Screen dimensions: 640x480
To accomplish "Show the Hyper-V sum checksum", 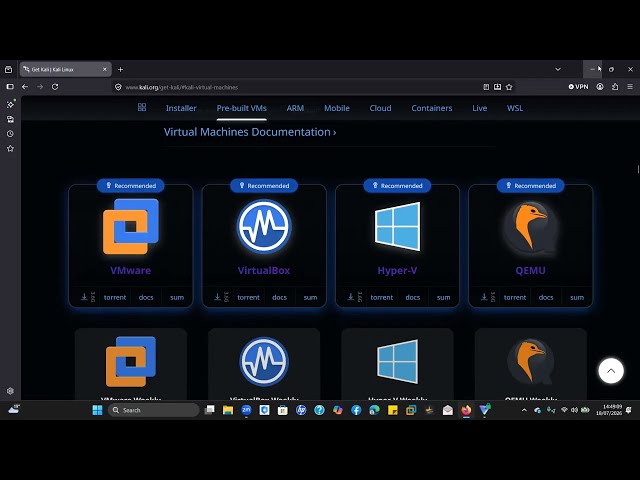I will [x=444, y=297].
